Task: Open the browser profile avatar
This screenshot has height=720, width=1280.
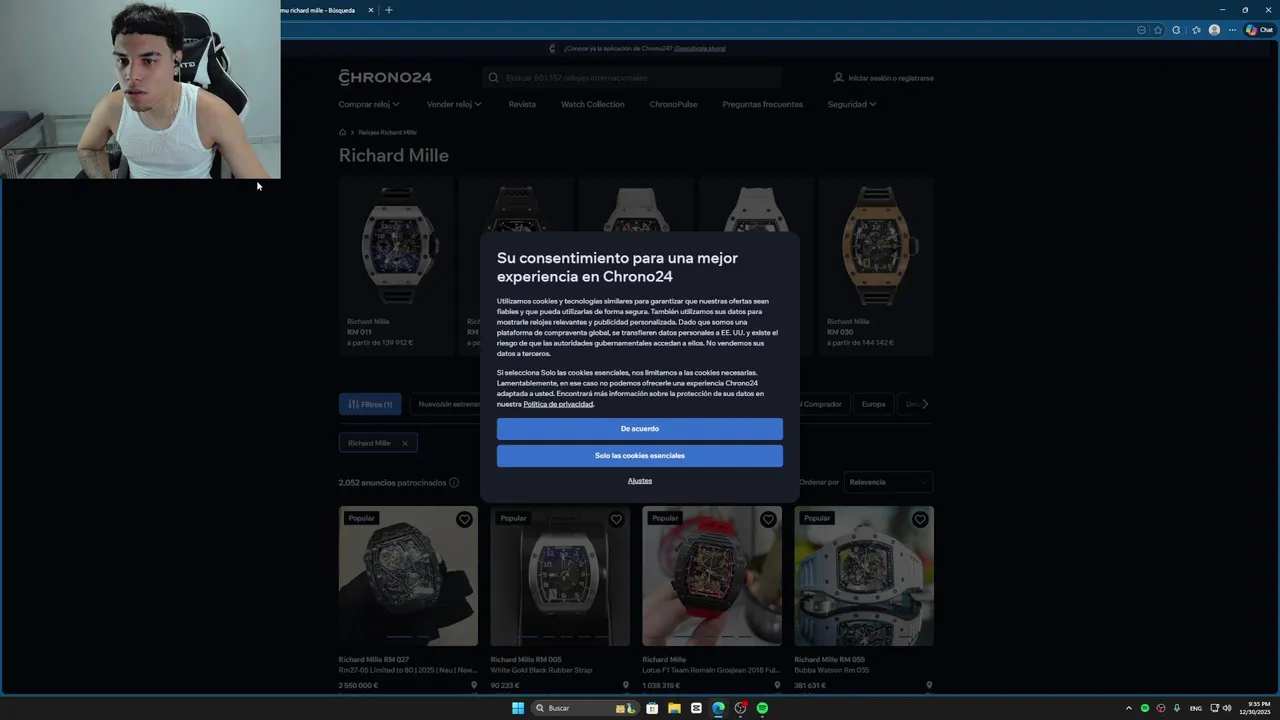Action: pyautogui.click(x=1214, y=30)
